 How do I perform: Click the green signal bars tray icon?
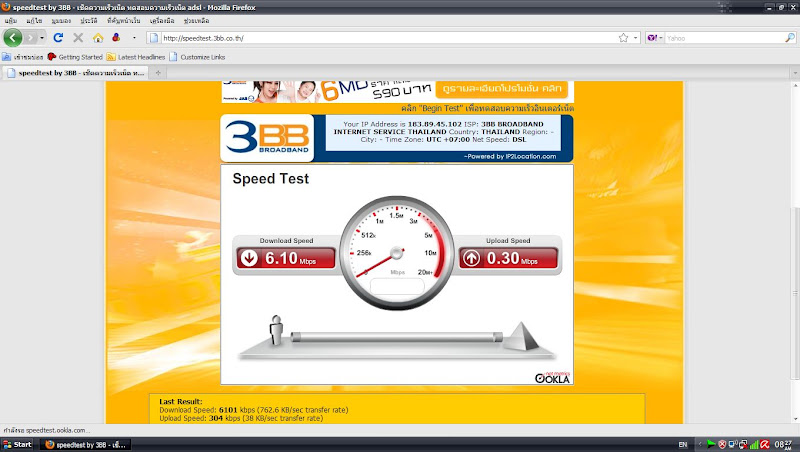click(x=754, y=444)
